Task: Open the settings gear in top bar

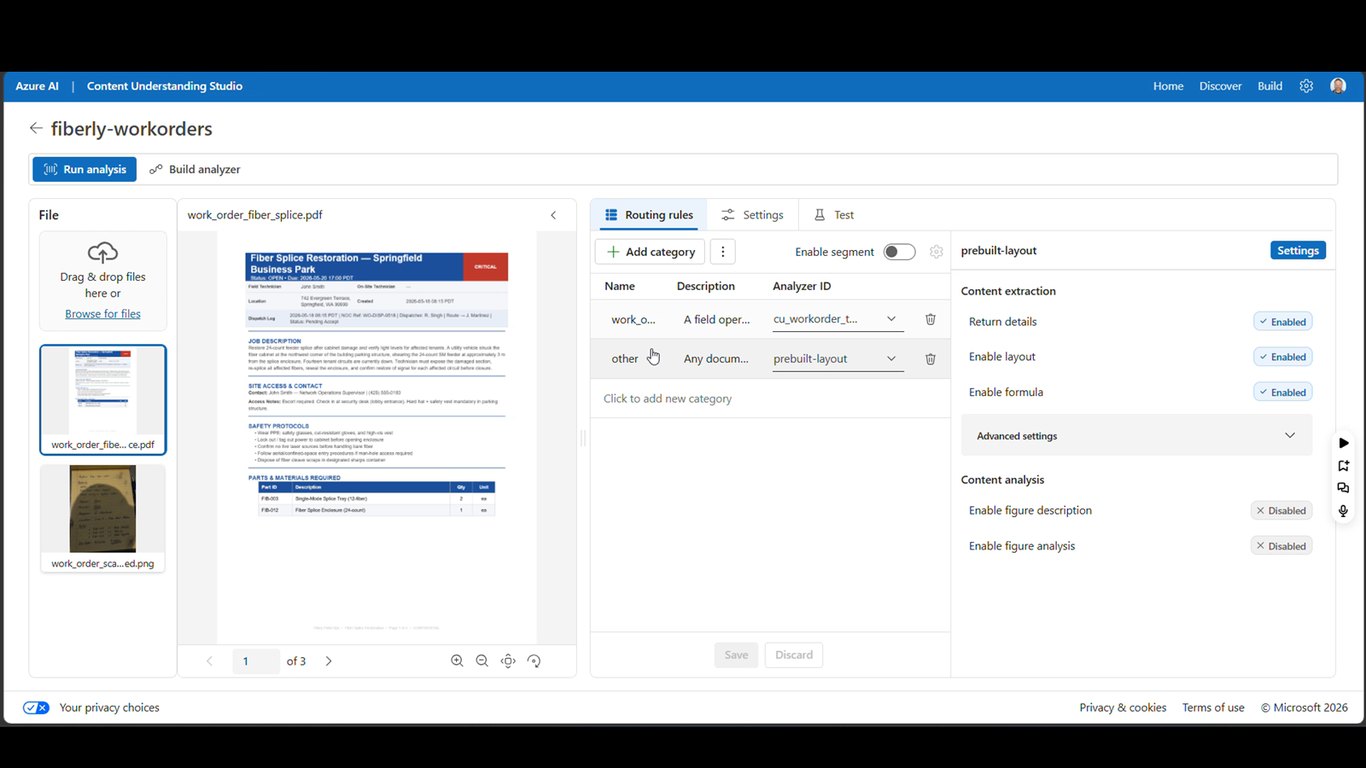Action: coord(1306,86)
